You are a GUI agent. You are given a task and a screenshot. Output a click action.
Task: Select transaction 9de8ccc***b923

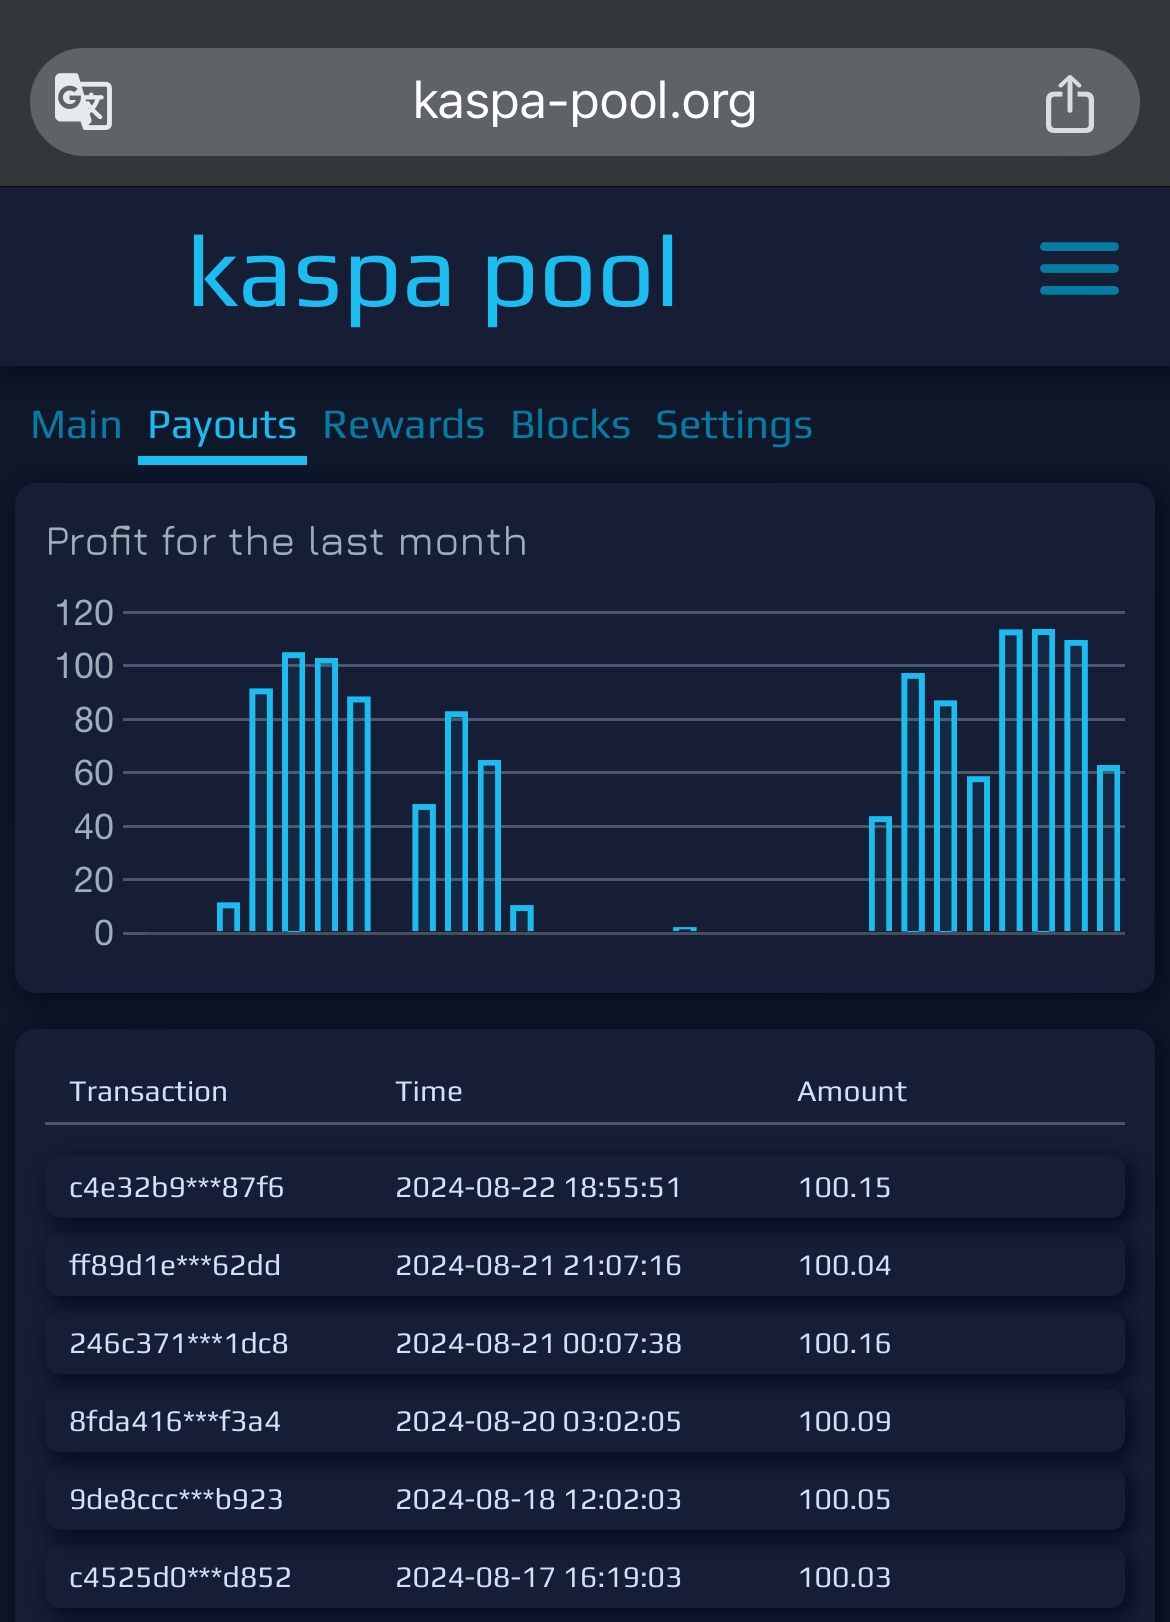coord(176,1499)
